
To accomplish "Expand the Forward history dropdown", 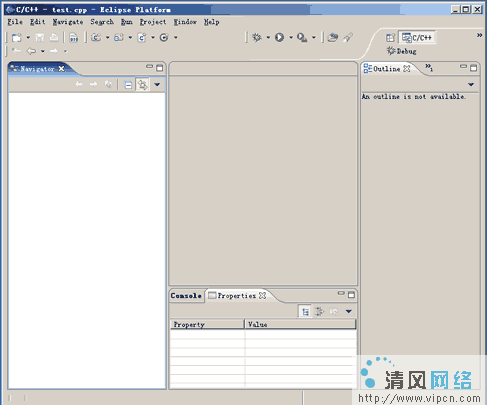I will pos(65,51).
